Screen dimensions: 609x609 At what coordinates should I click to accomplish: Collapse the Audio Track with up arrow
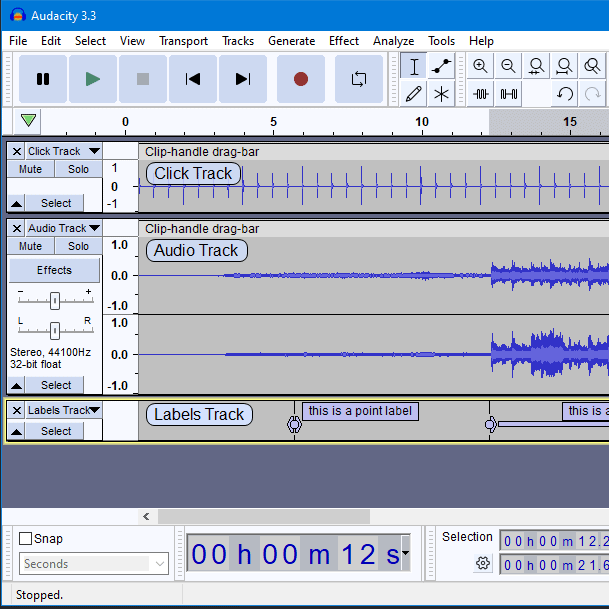click(x=16, y=385)
